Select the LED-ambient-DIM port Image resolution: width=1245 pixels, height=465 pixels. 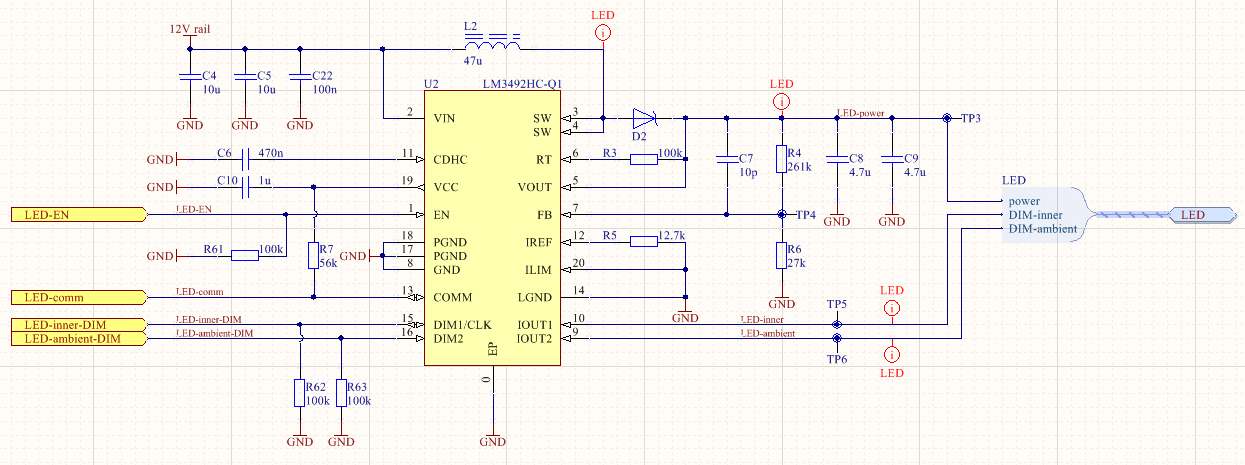point(78,339)
